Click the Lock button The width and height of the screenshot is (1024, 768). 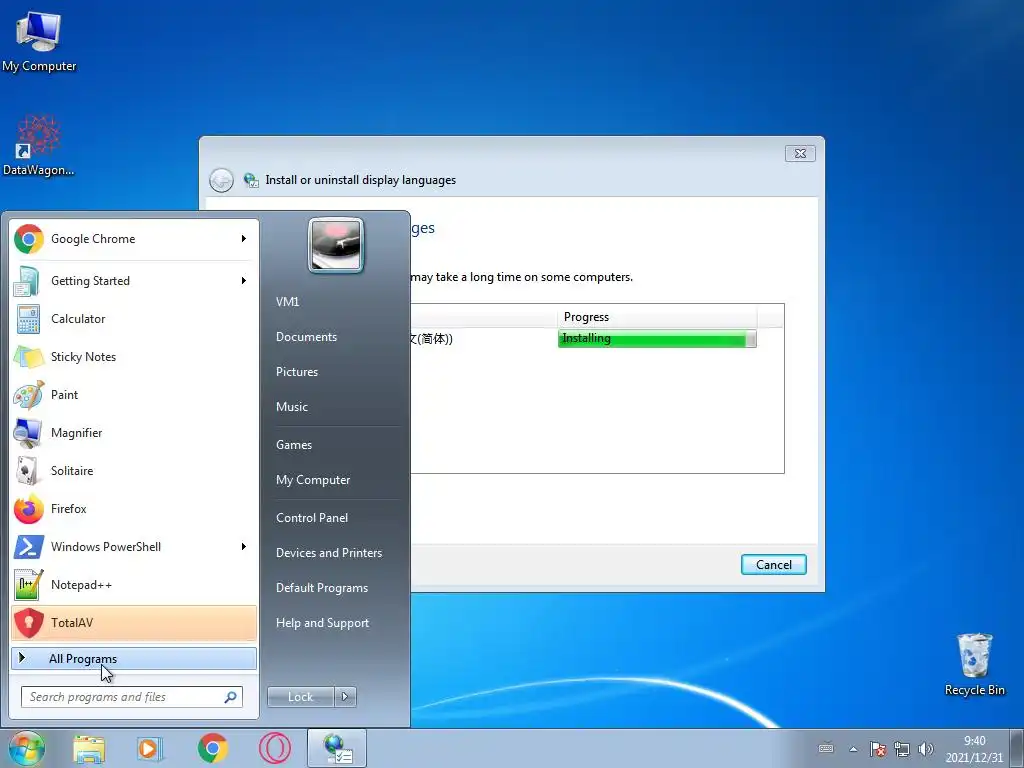tap(300, 697)
